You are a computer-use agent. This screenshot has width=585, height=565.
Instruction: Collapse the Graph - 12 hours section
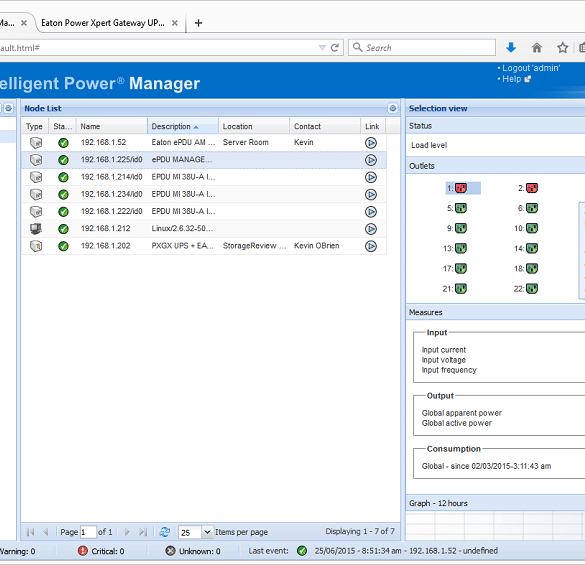(495, 503)
